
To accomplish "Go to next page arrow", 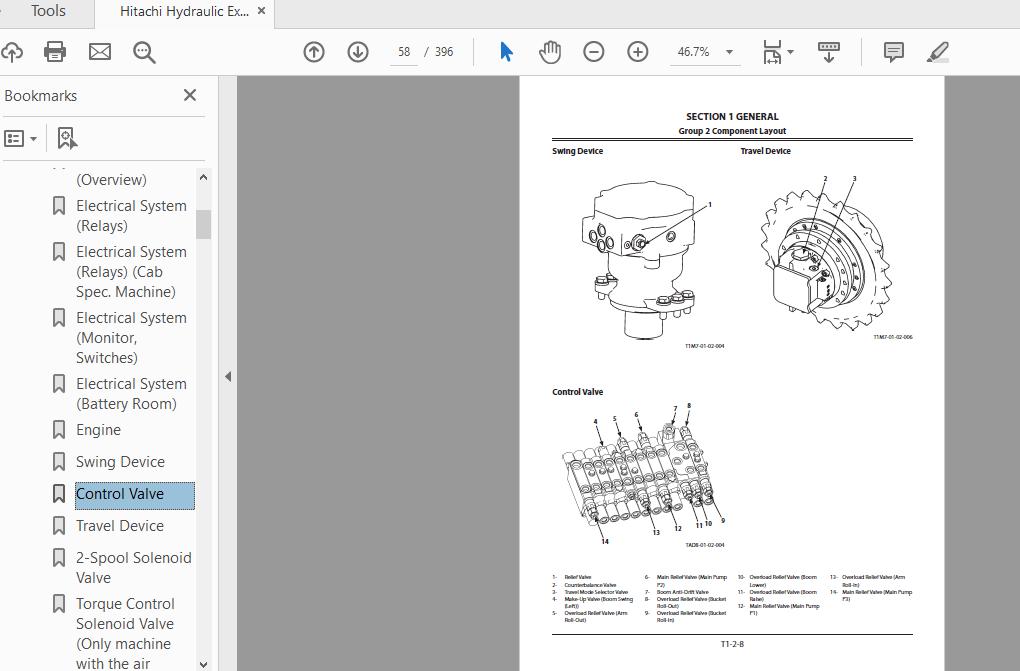I will point(358,52).
